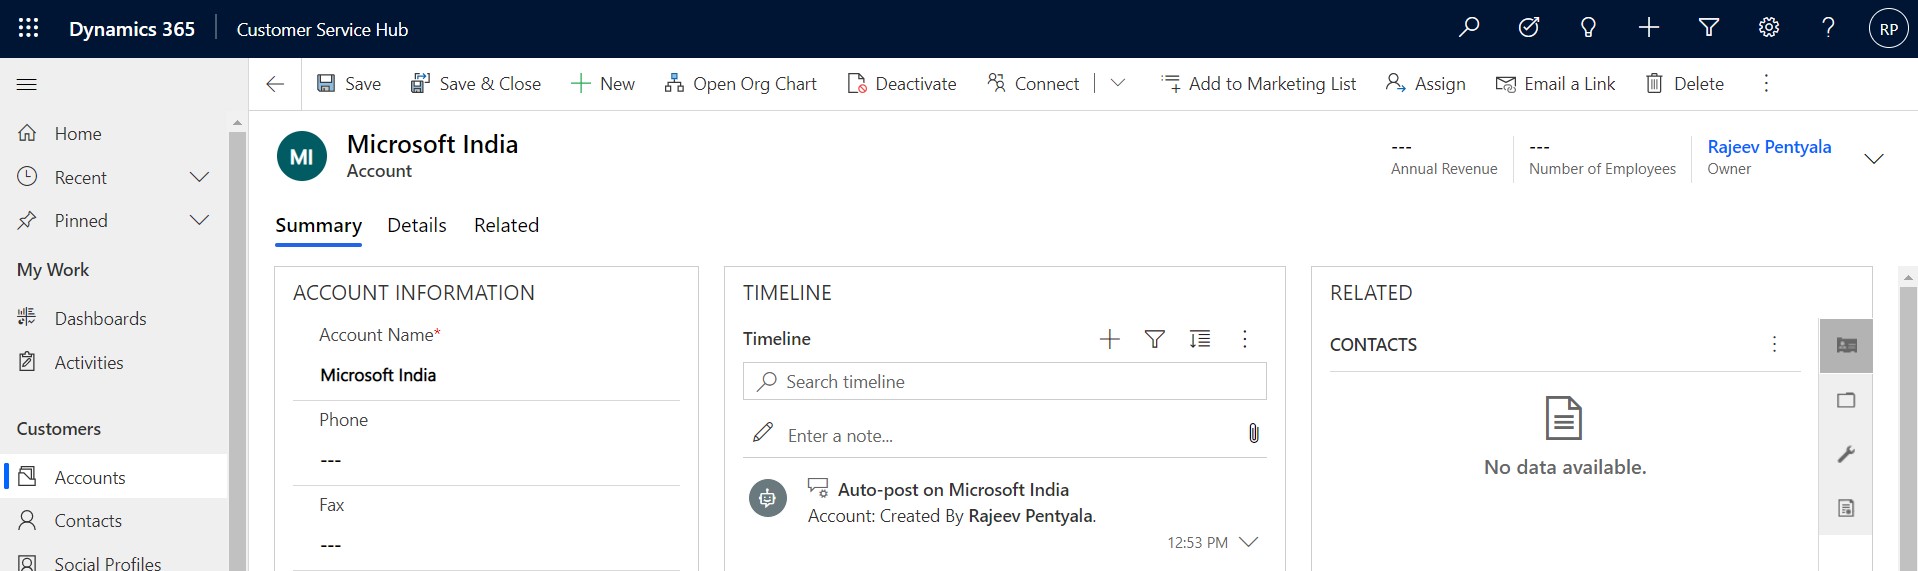The image size is (1918, 571).
Task: Open more commands vertical ellipsis in toolbar
Action: tap(1766, 84)
